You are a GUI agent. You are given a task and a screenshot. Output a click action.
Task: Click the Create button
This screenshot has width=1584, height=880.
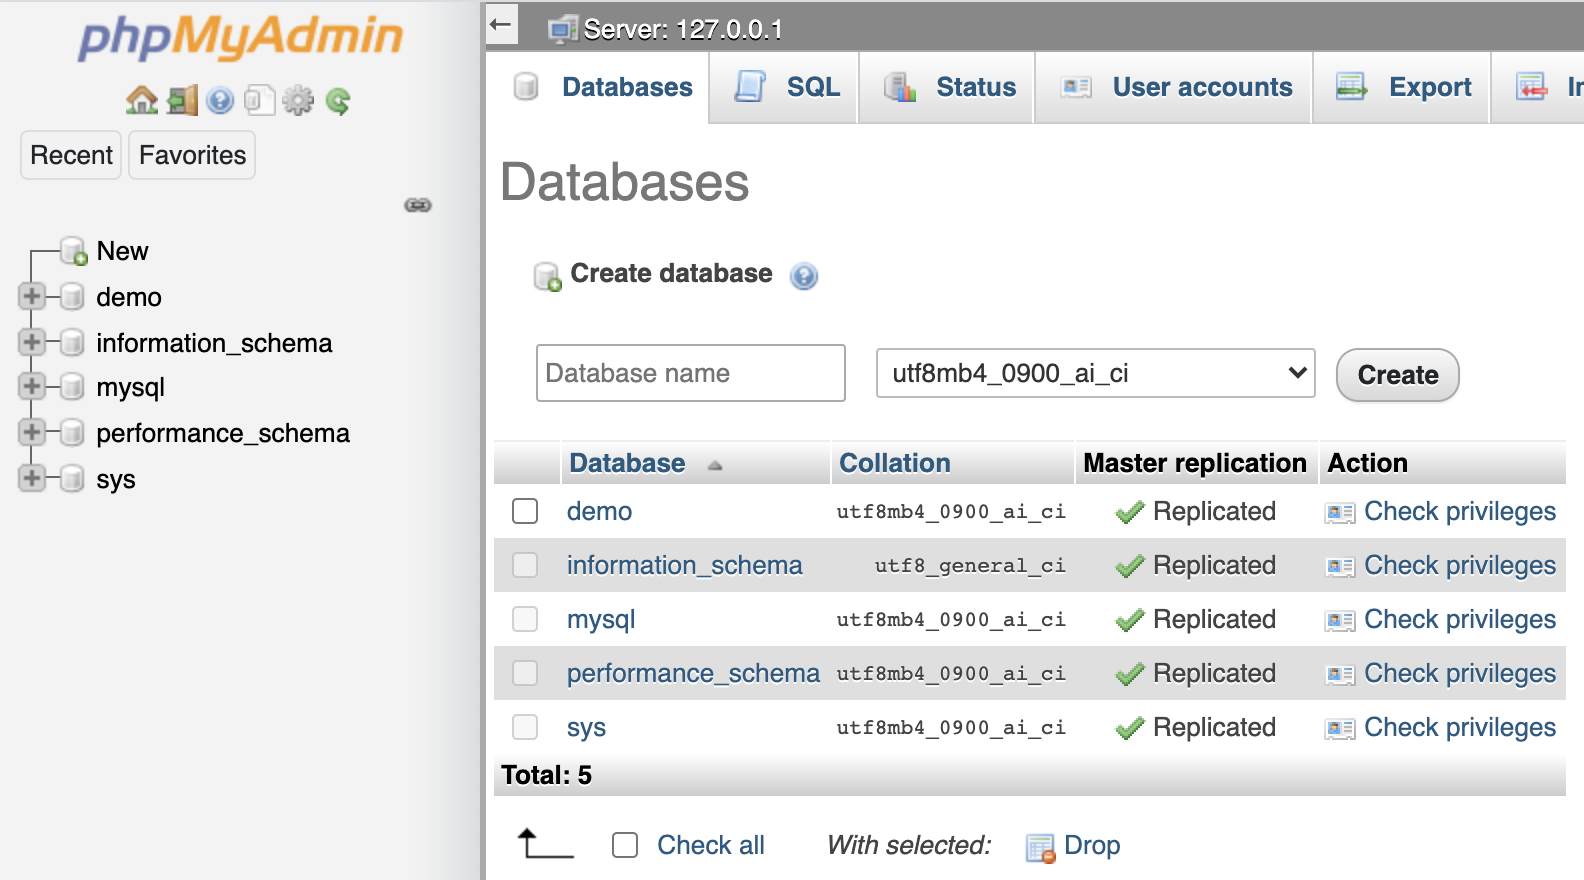pos(1398,375)
